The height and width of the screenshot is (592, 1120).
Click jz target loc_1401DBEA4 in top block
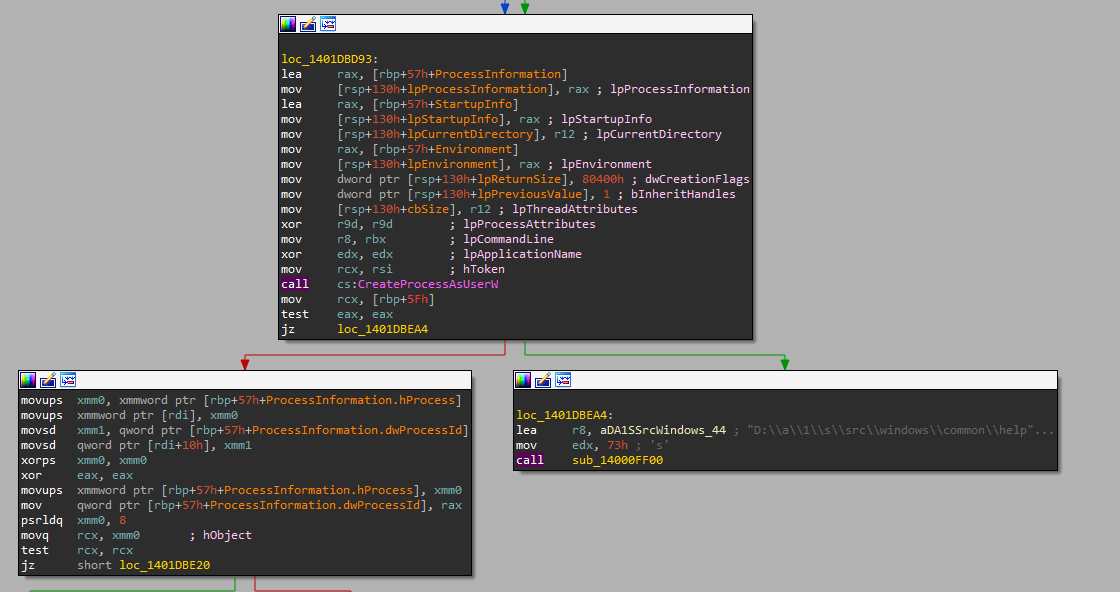[383, 329]
